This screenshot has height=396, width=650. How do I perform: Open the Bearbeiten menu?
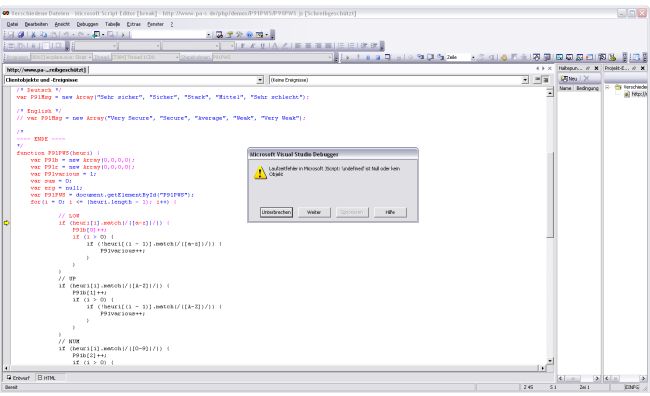(36, 24)
